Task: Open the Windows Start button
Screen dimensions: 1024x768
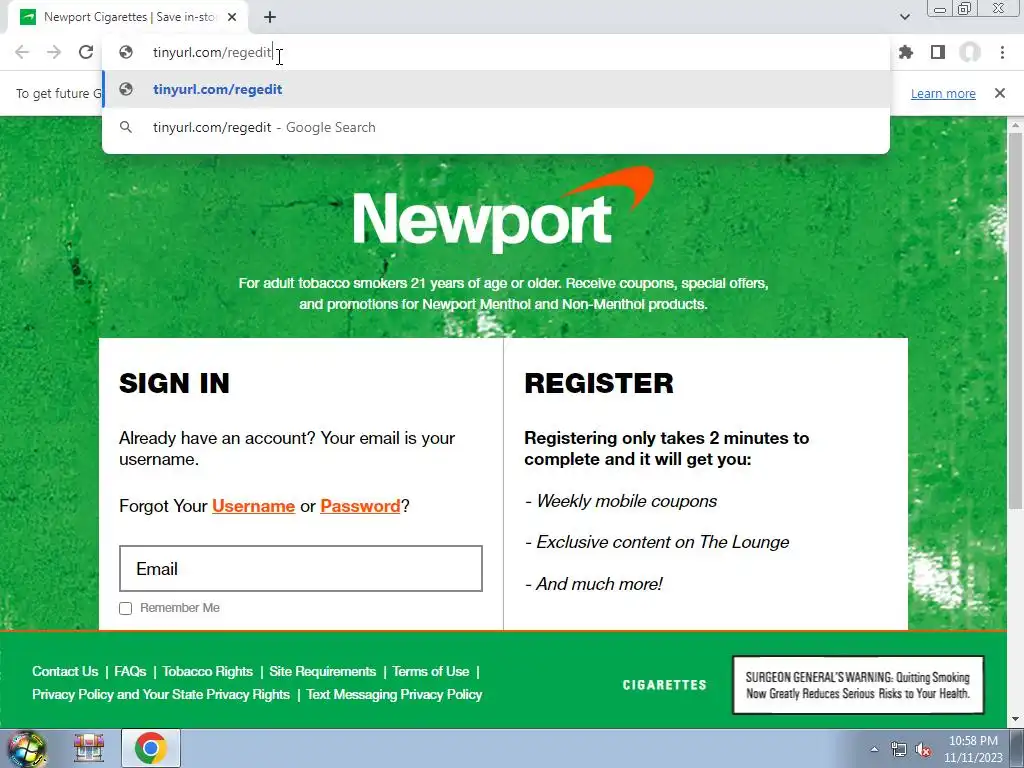Action: (x=26, y=748)
